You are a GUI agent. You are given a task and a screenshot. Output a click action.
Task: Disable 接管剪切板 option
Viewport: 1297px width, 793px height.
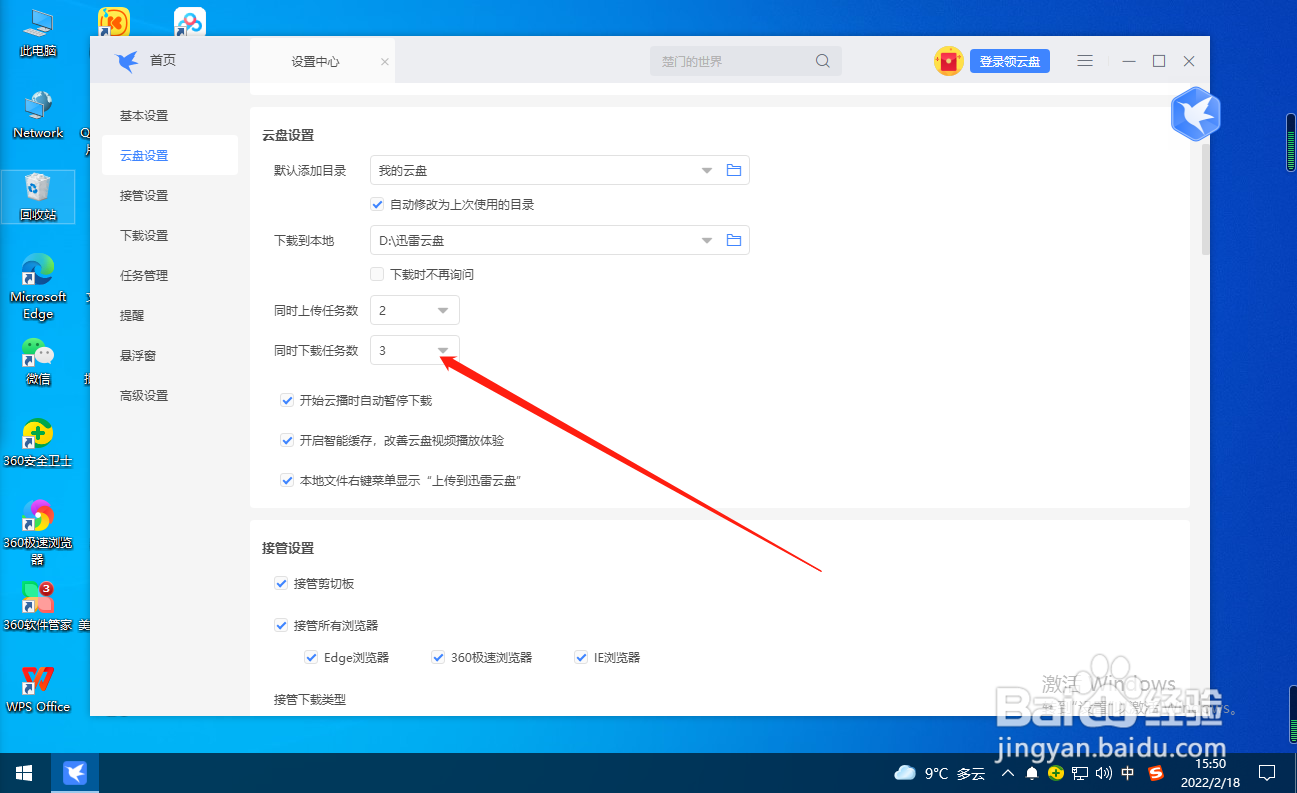coord(281,583)
